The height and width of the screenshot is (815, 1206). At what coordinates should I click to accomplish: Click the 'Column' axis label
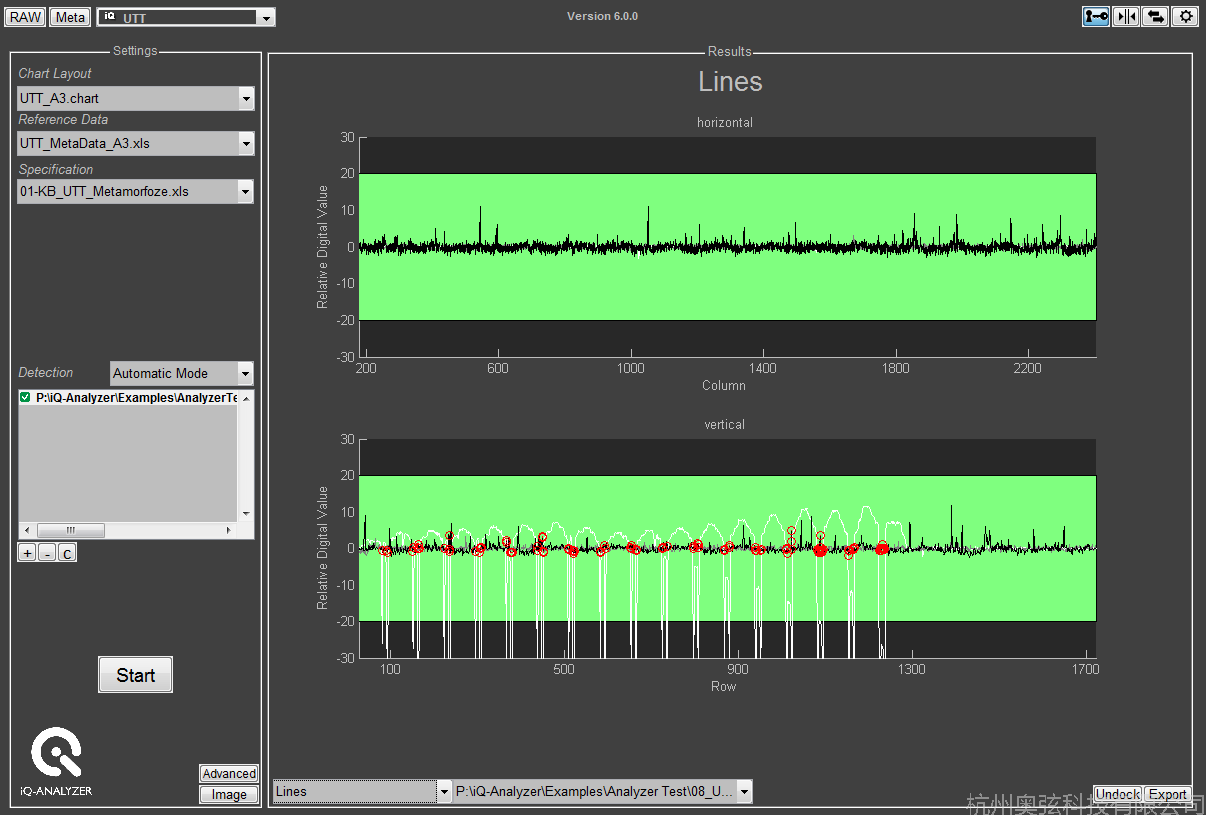(x=724, y=385)
